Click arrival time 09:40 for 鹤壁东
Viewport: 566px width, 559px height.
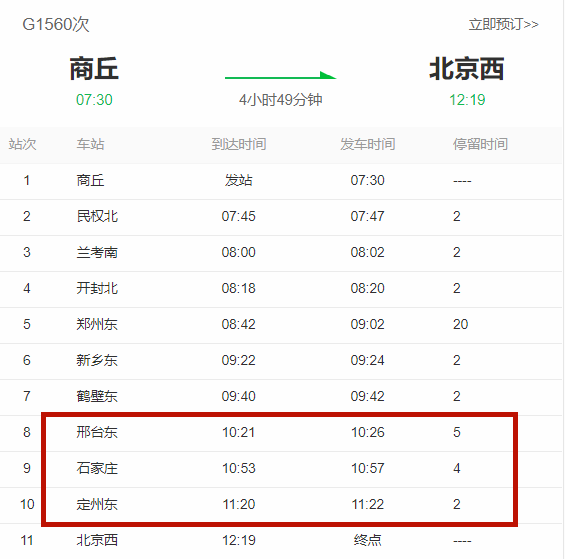[239, 396]
